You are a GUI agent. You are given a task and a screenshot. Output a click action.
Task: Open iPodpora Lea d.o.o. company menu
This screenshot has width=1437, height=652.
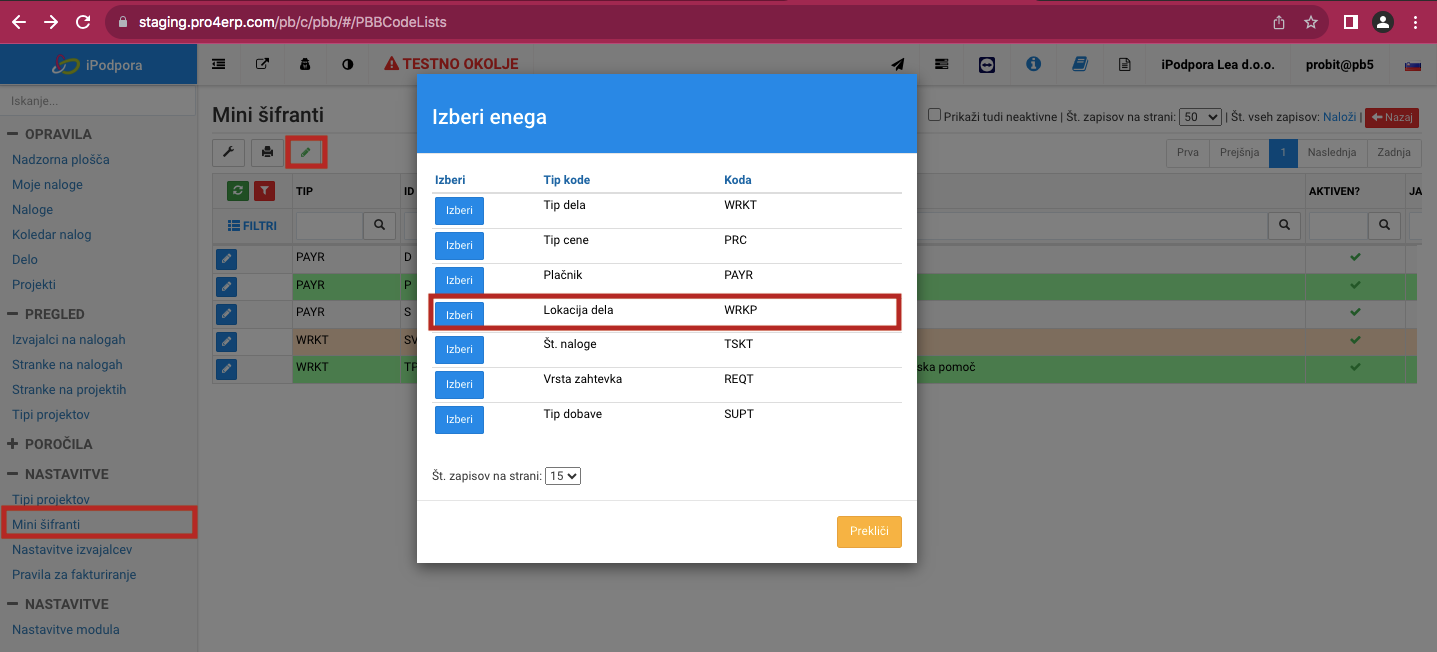pos(1218,65)
